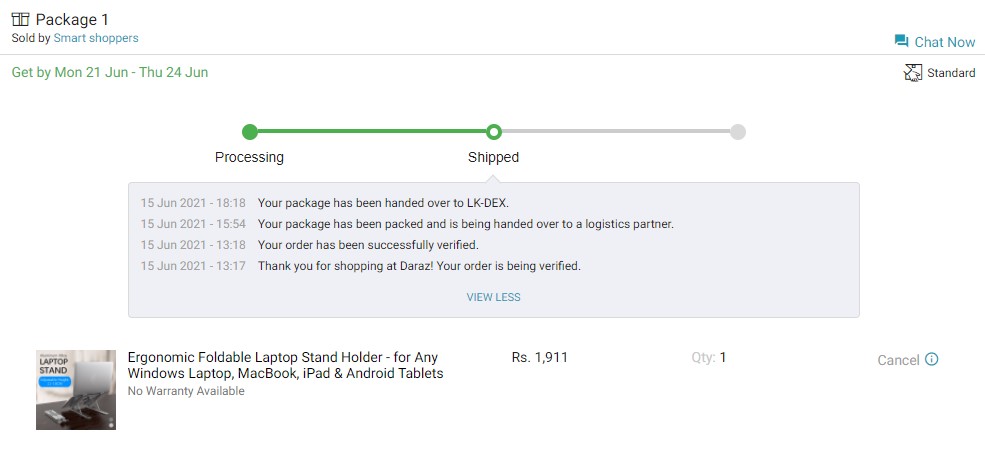The height and width of the screenshot is (454, 985).
Task: Click the Standard shipping handshake icon
Action: tap(913, 73)
